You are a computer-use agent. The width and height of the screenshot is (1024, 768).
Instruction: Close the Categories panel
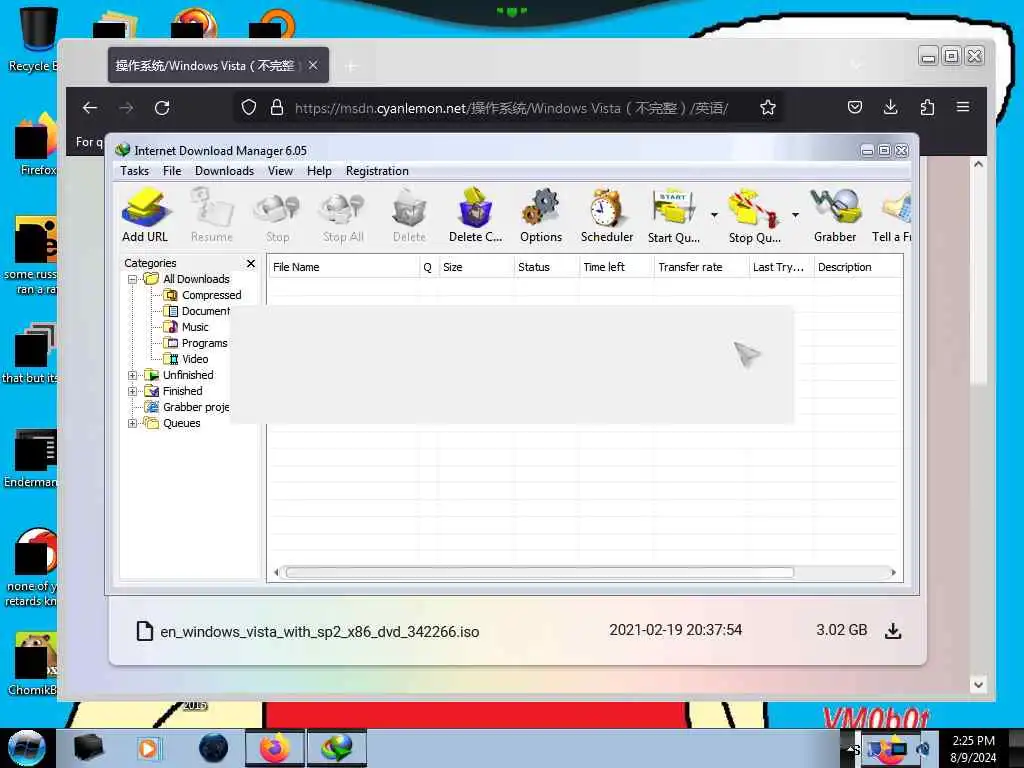click(251, 263)
